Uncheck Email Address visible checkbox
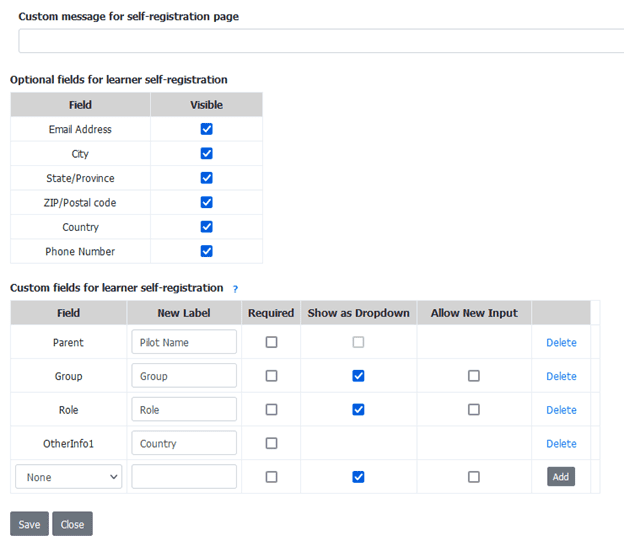This screenshot has height=546, width=624. point(206,129)
